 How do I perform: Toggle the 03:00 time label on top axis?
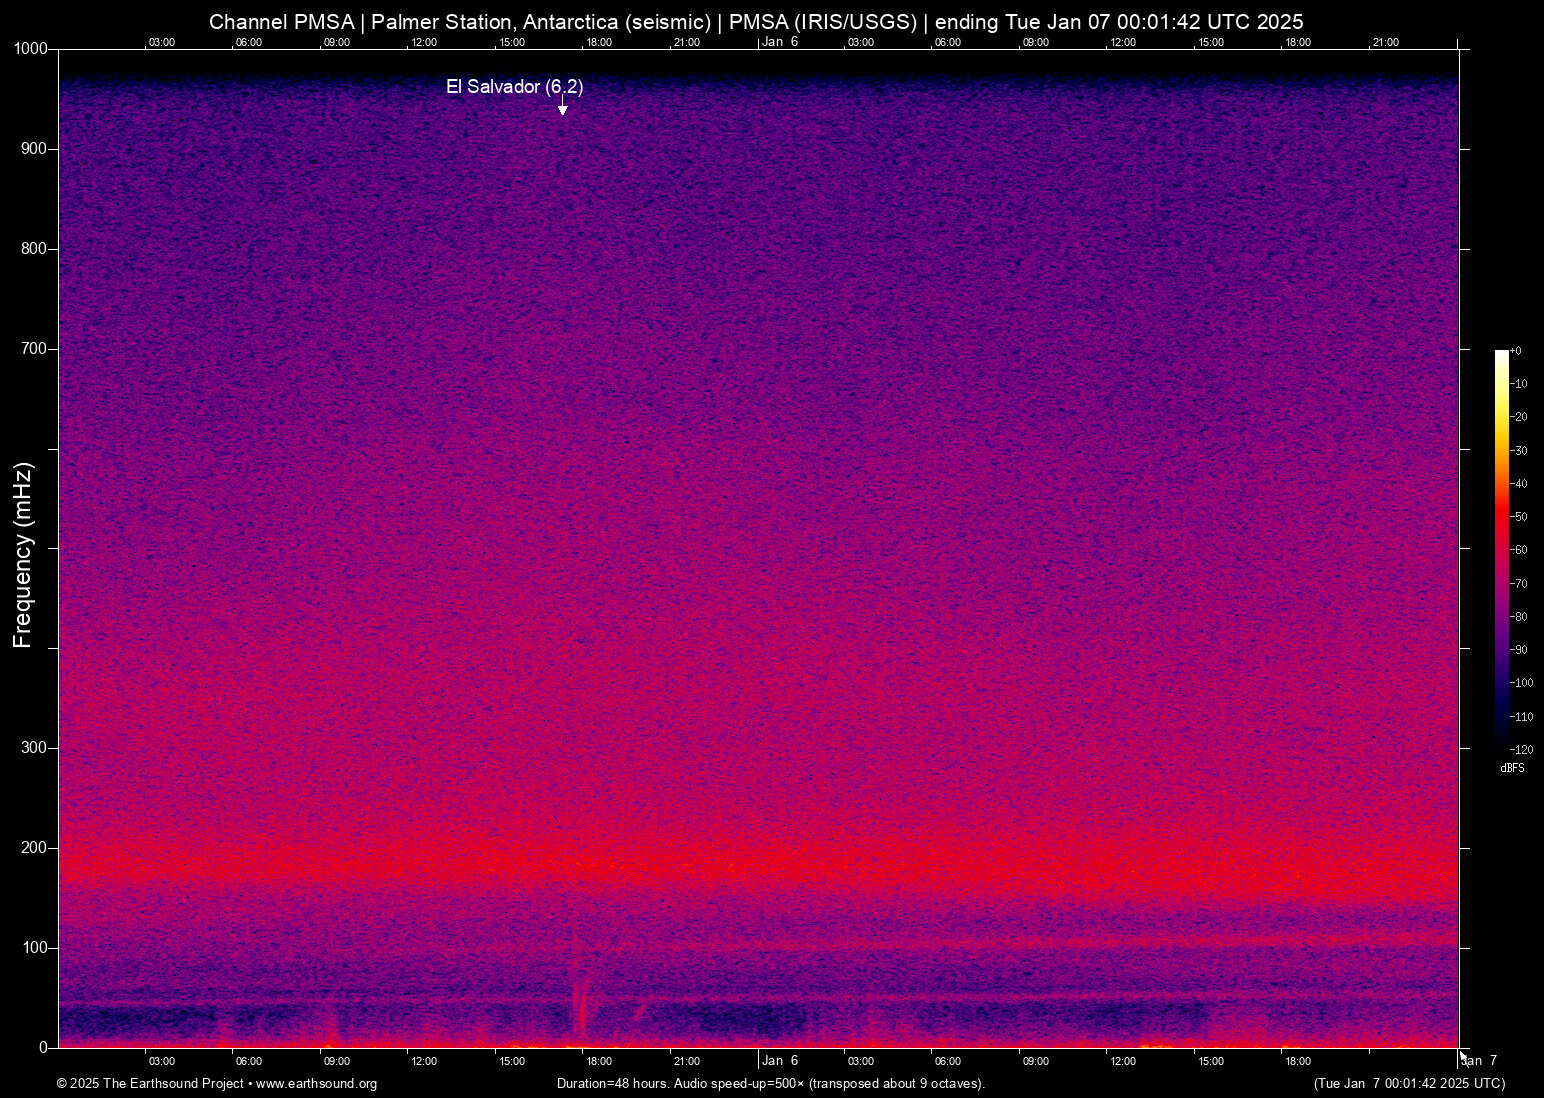(x=161, y=42)
